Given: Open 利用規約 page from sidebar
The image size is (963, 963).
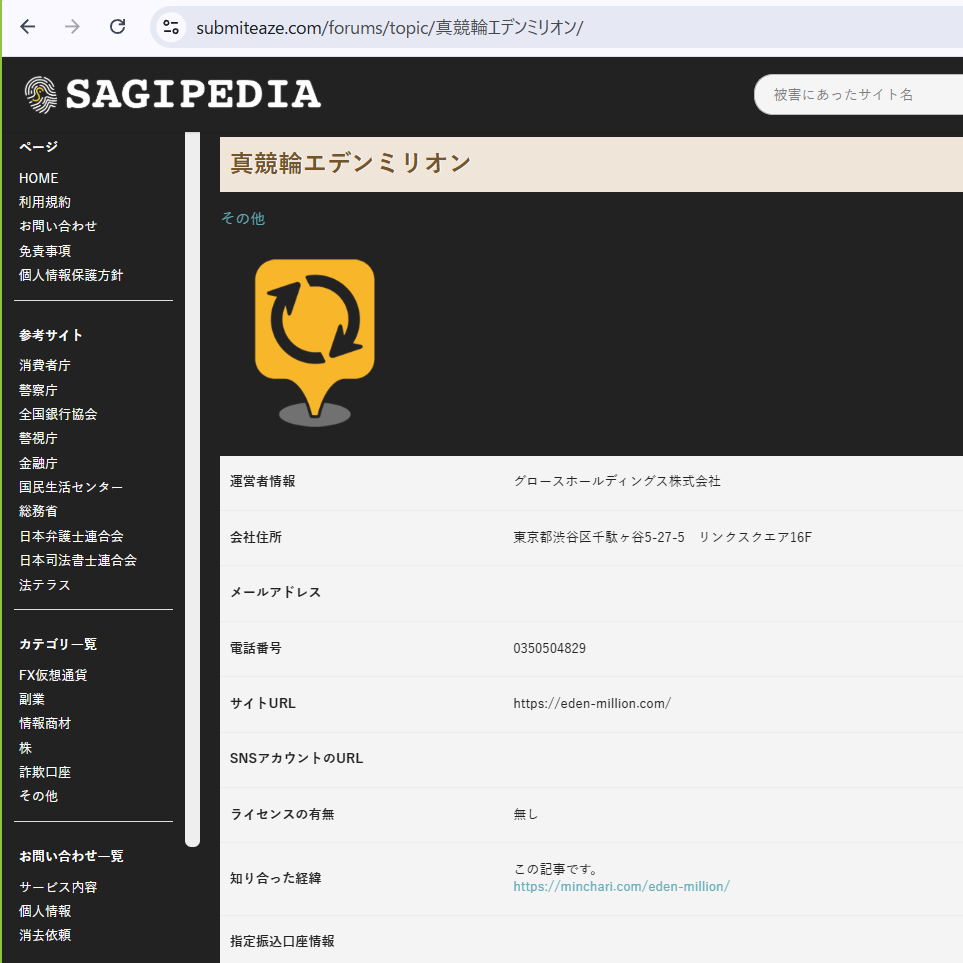Looking at the screenshot, I should (45, 202).
